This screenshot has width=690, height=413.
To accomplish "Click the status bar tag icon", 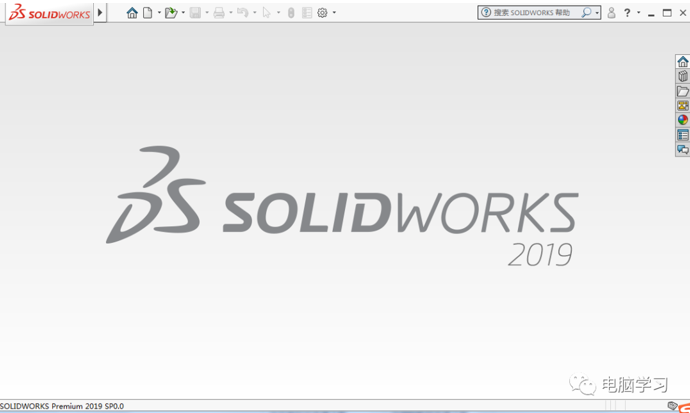I will (672, 406).
